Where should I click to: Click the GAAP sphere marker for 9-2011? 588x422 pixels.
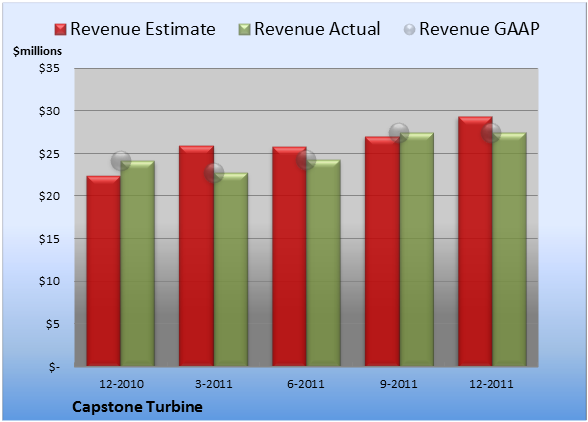(399, 132)
